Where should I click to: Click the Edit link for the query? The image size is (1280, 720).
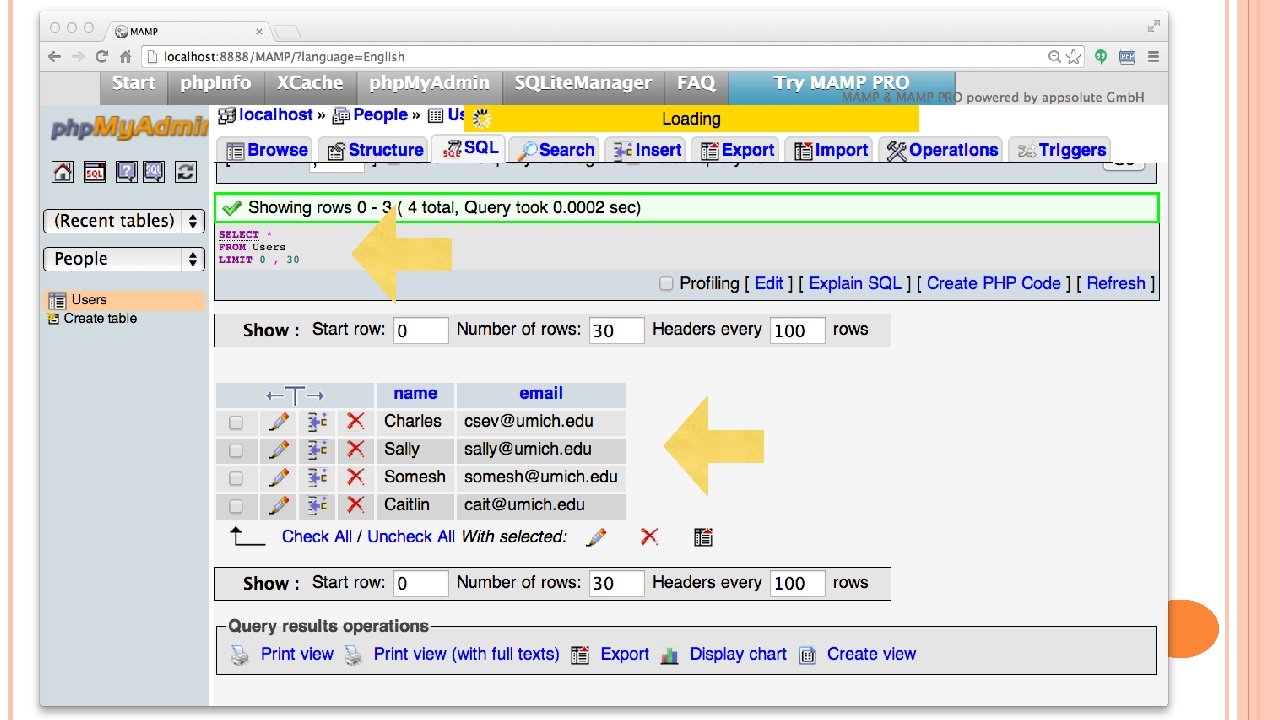click(769, 283)
